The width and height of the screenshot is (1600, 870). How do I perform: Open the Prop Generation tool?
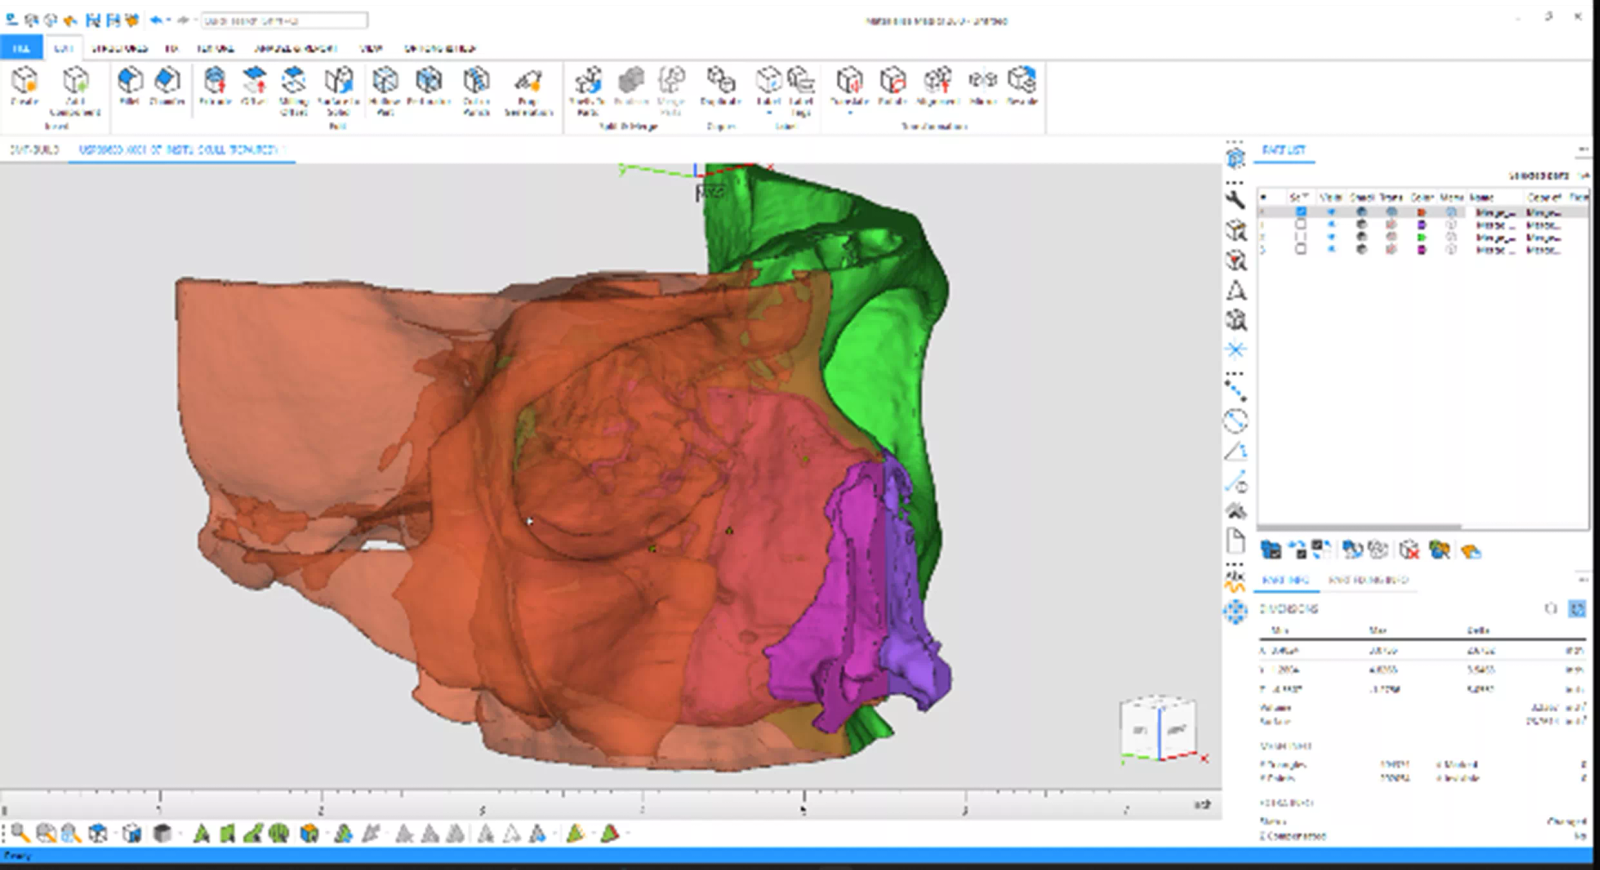tap(528, 91)
